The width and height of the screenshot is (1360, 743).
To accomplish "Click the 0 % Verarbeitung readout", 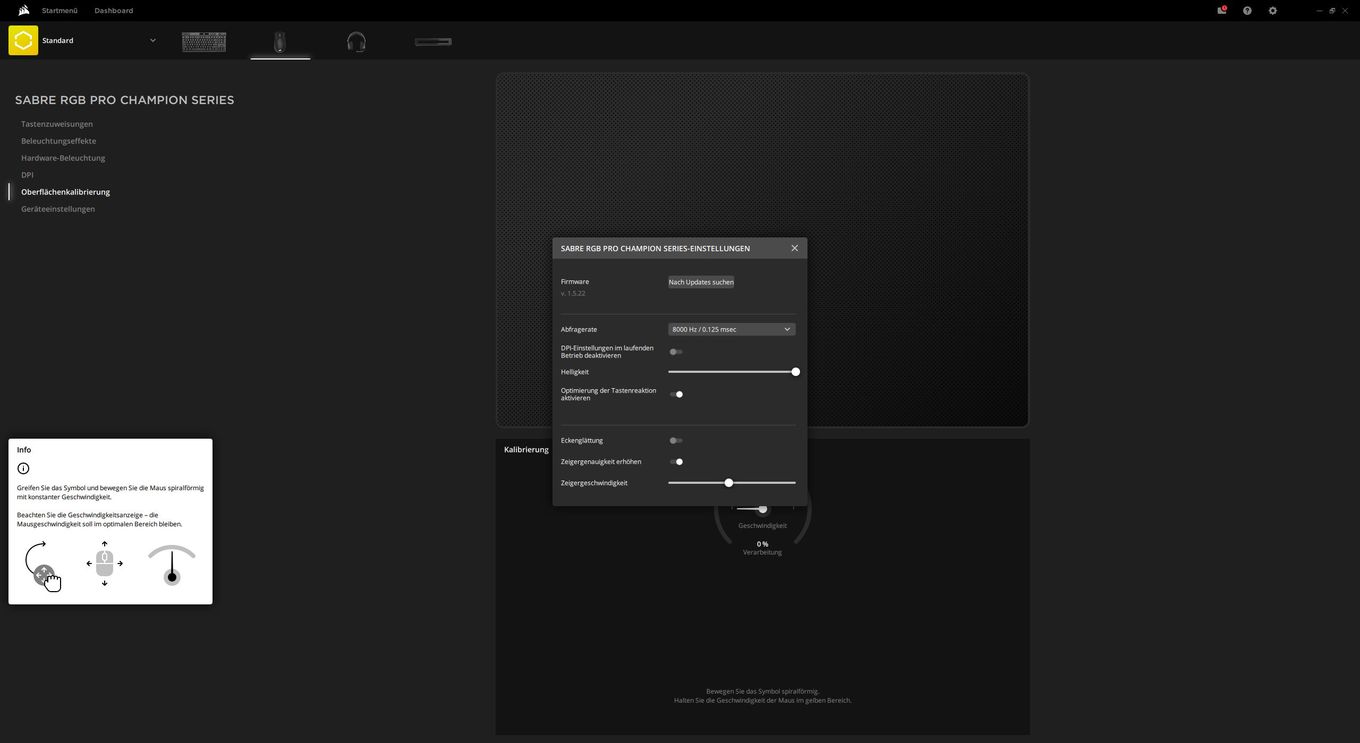I will pyautogui.click(x=762, y=548).
